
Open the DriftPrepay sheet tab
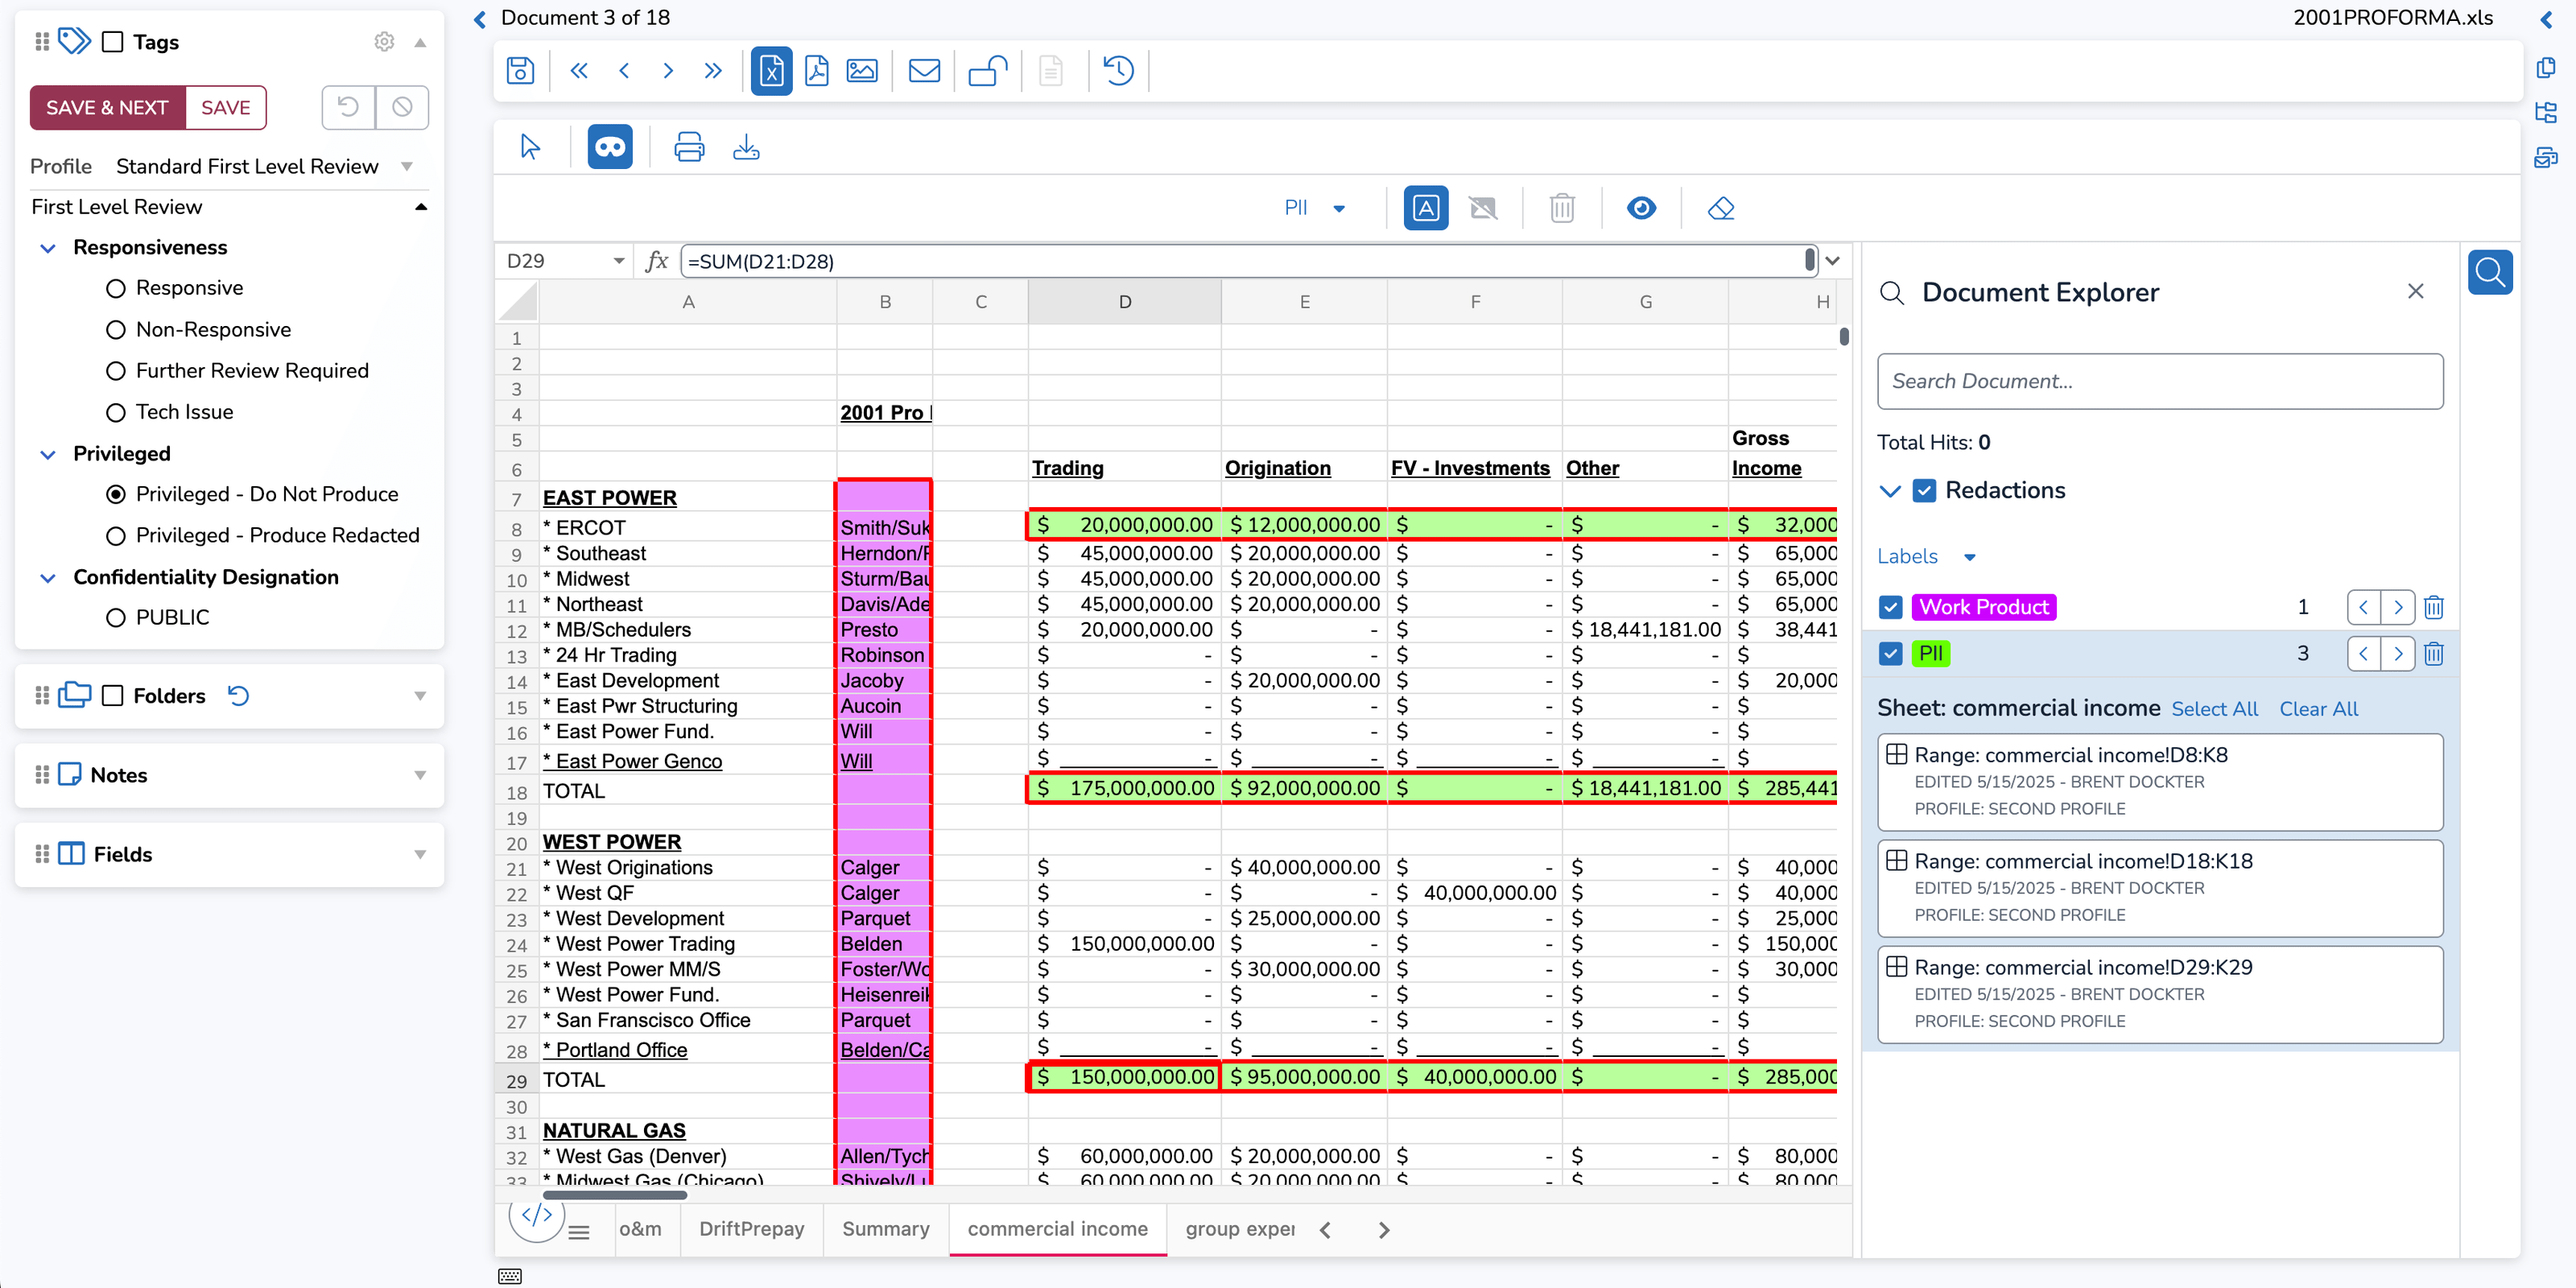coord(751,1229)
